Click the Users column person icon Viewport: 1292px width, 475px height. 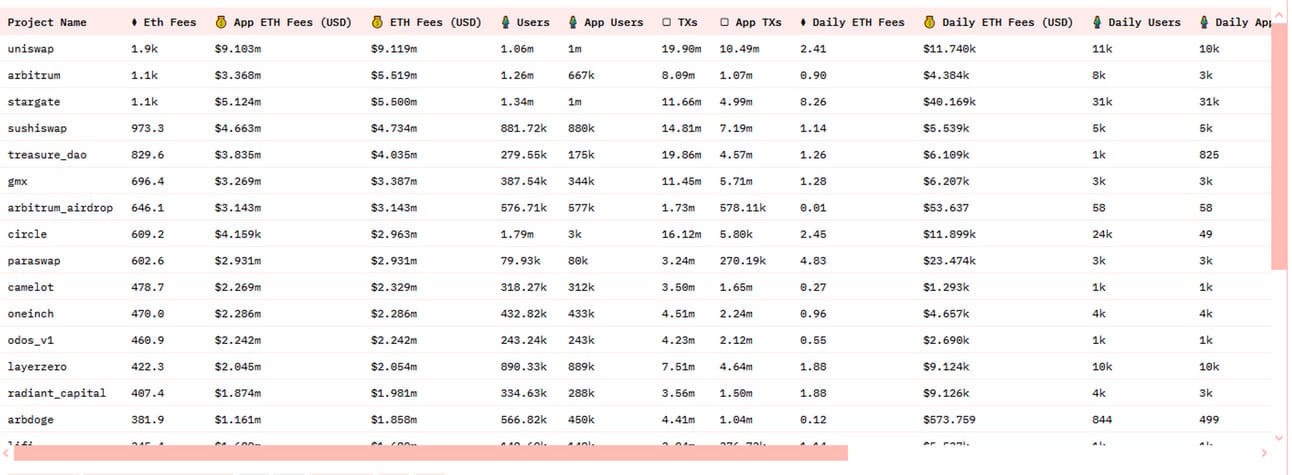pos(505,22)
